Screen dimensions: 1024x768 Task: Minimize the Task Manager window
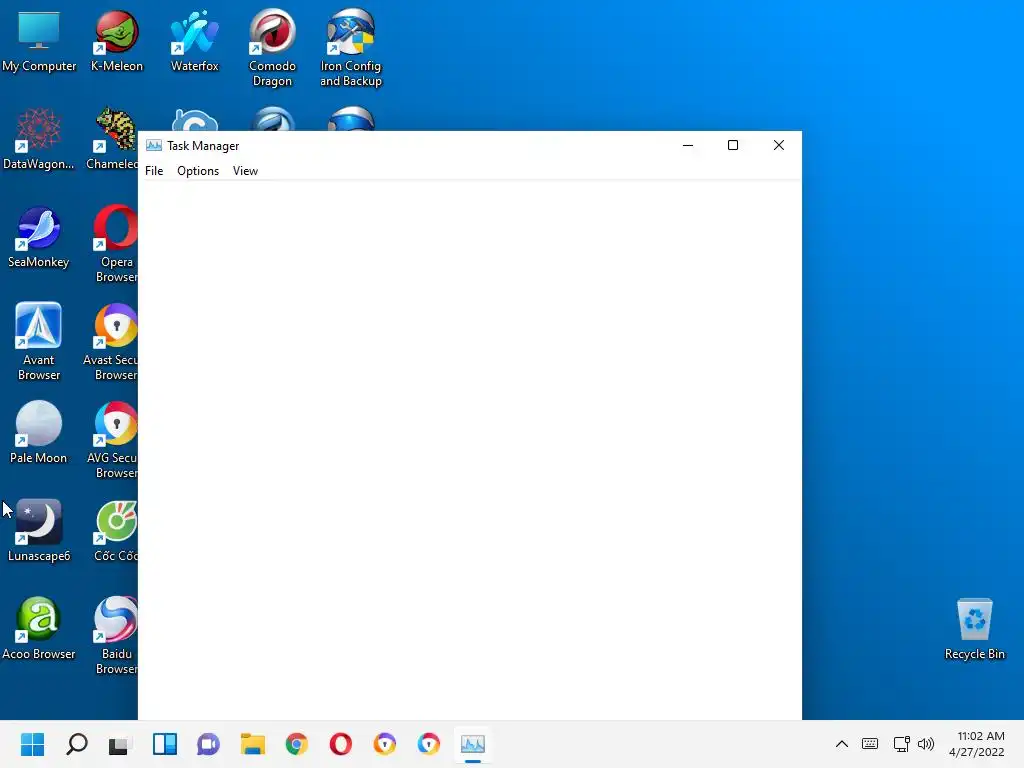click(x=688, y=146)
